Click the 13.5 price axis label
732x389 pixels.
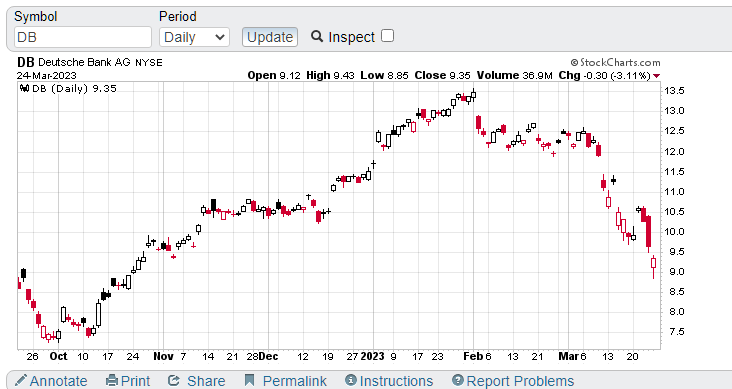pos(674,91)
